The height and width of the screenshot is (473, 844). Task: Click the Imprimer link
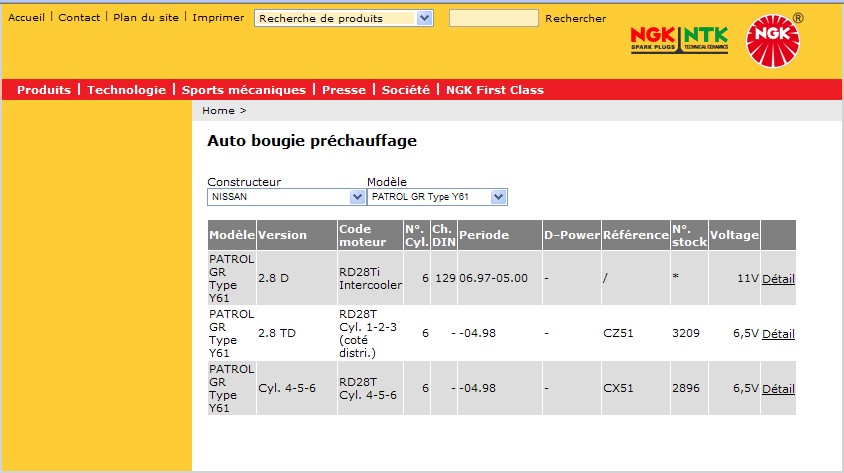218,17
